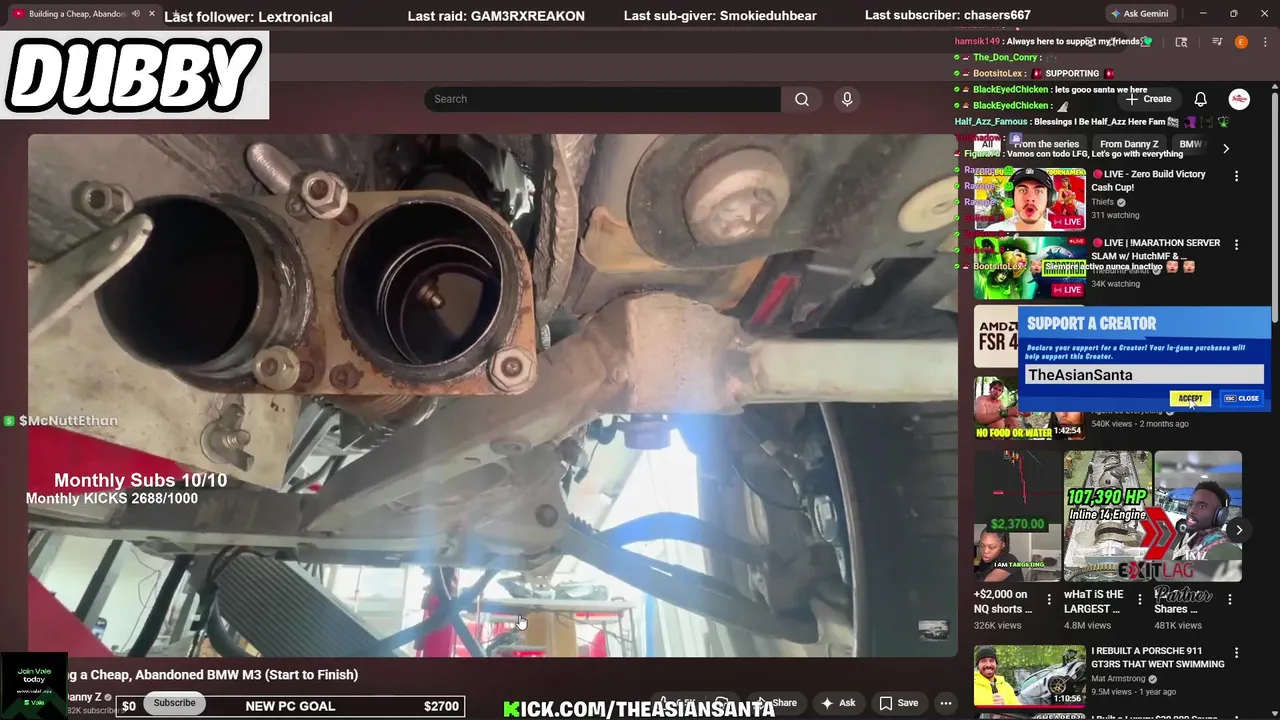Save the video with the Save button
1280x720 pixels.
pyautogui.click(x=899, y=703)
